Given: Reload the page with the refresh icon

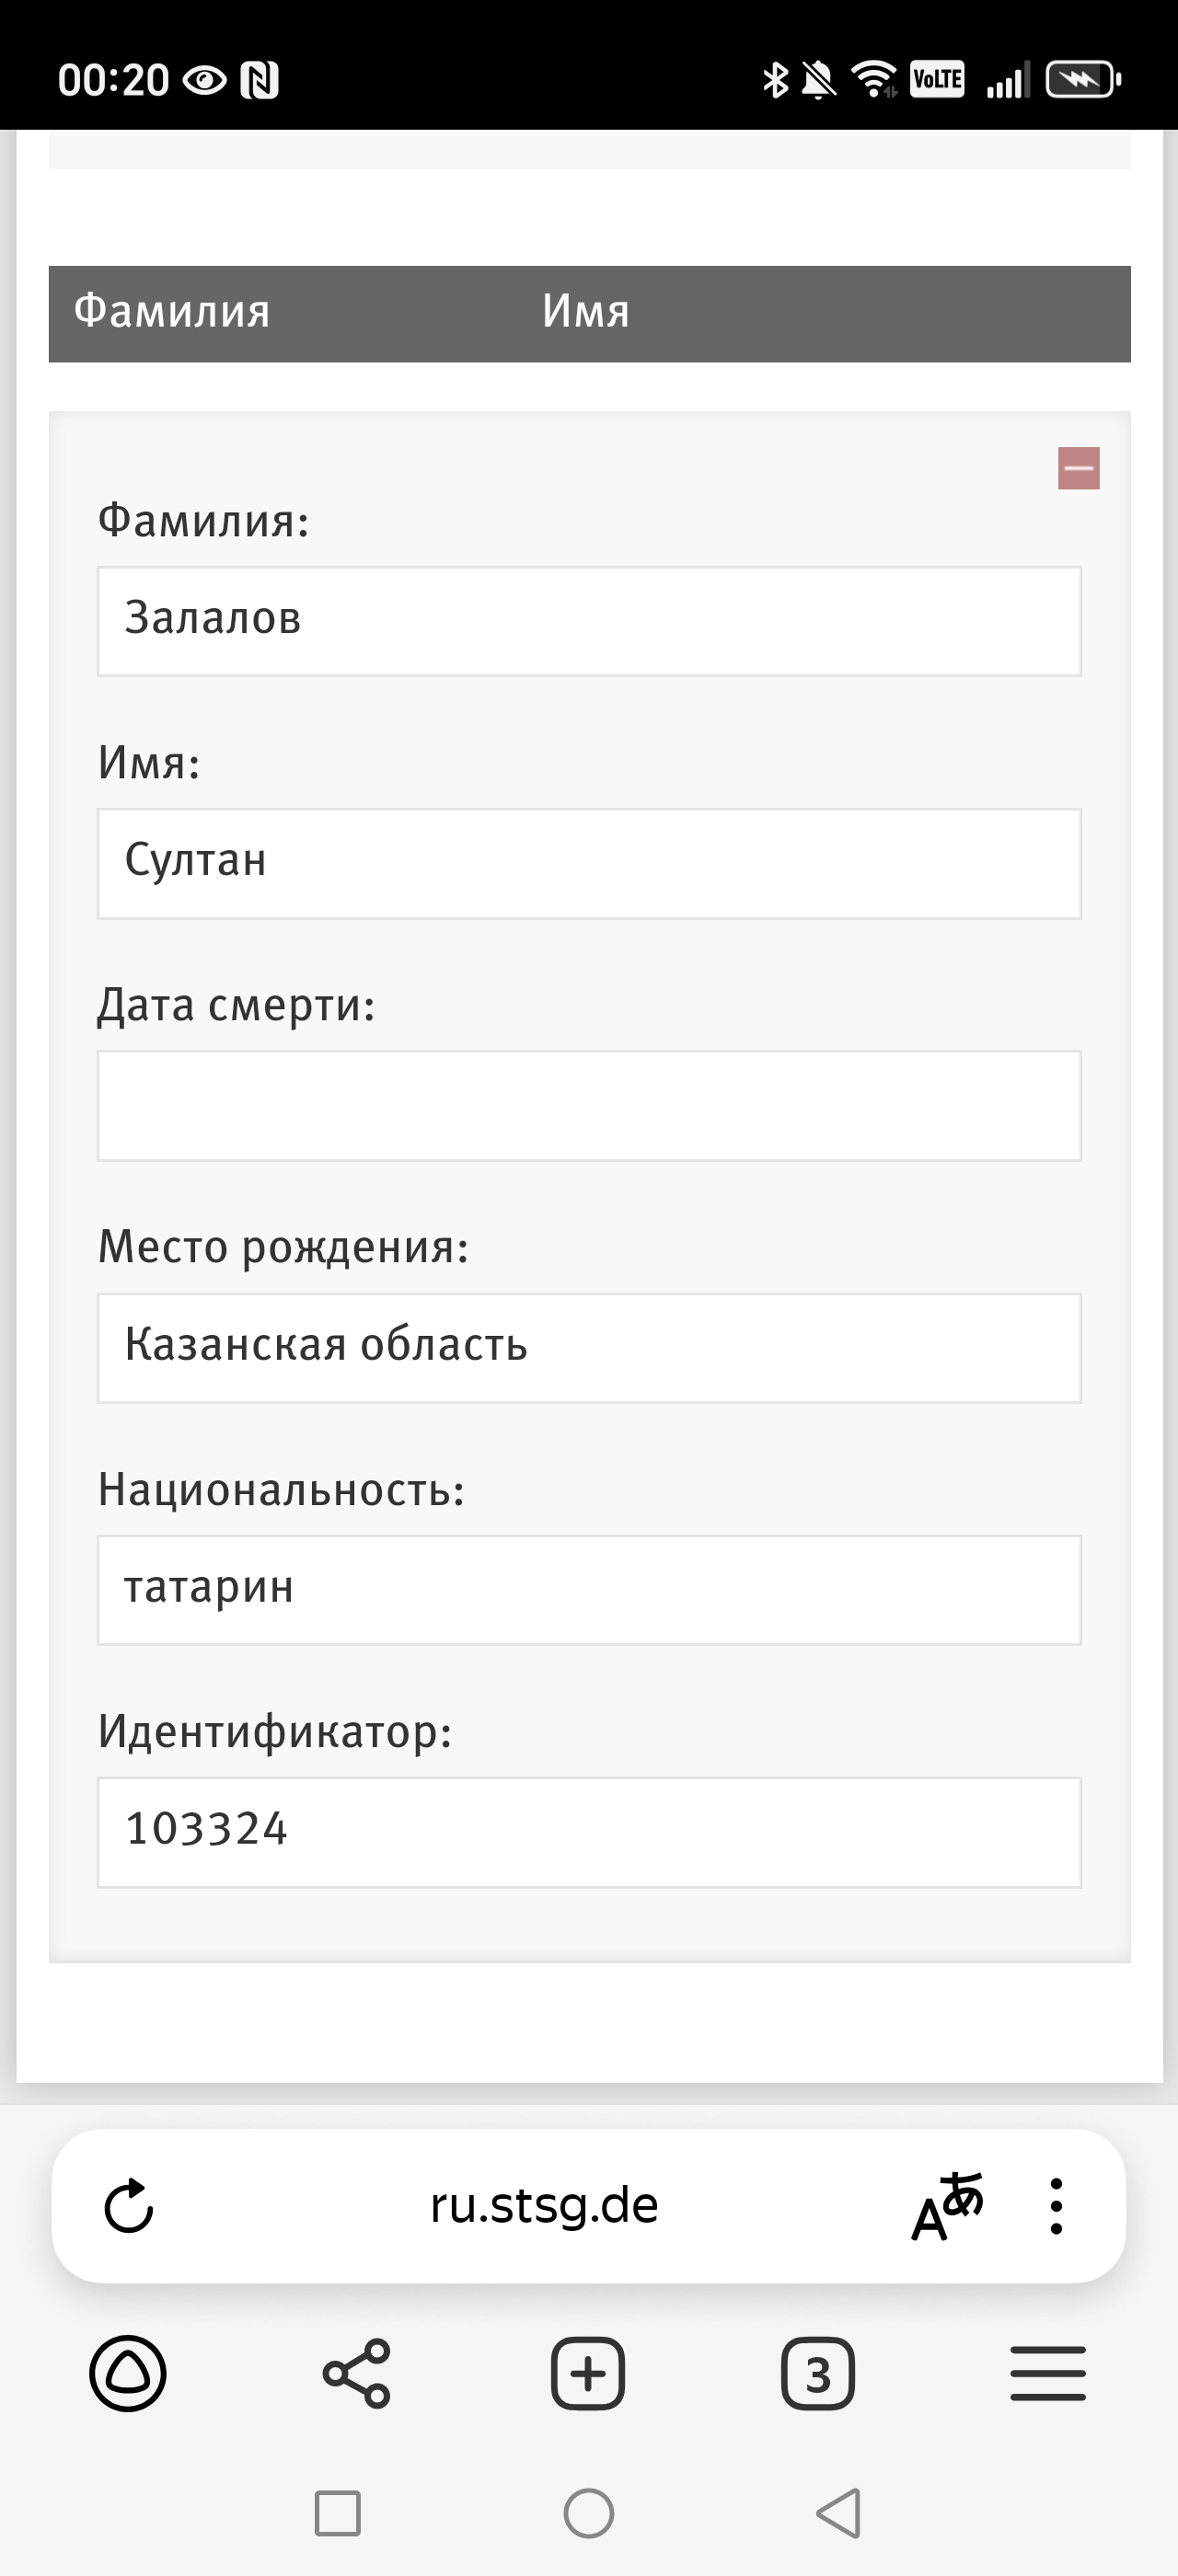Looking at the screenshot, I should (129, 2205).
